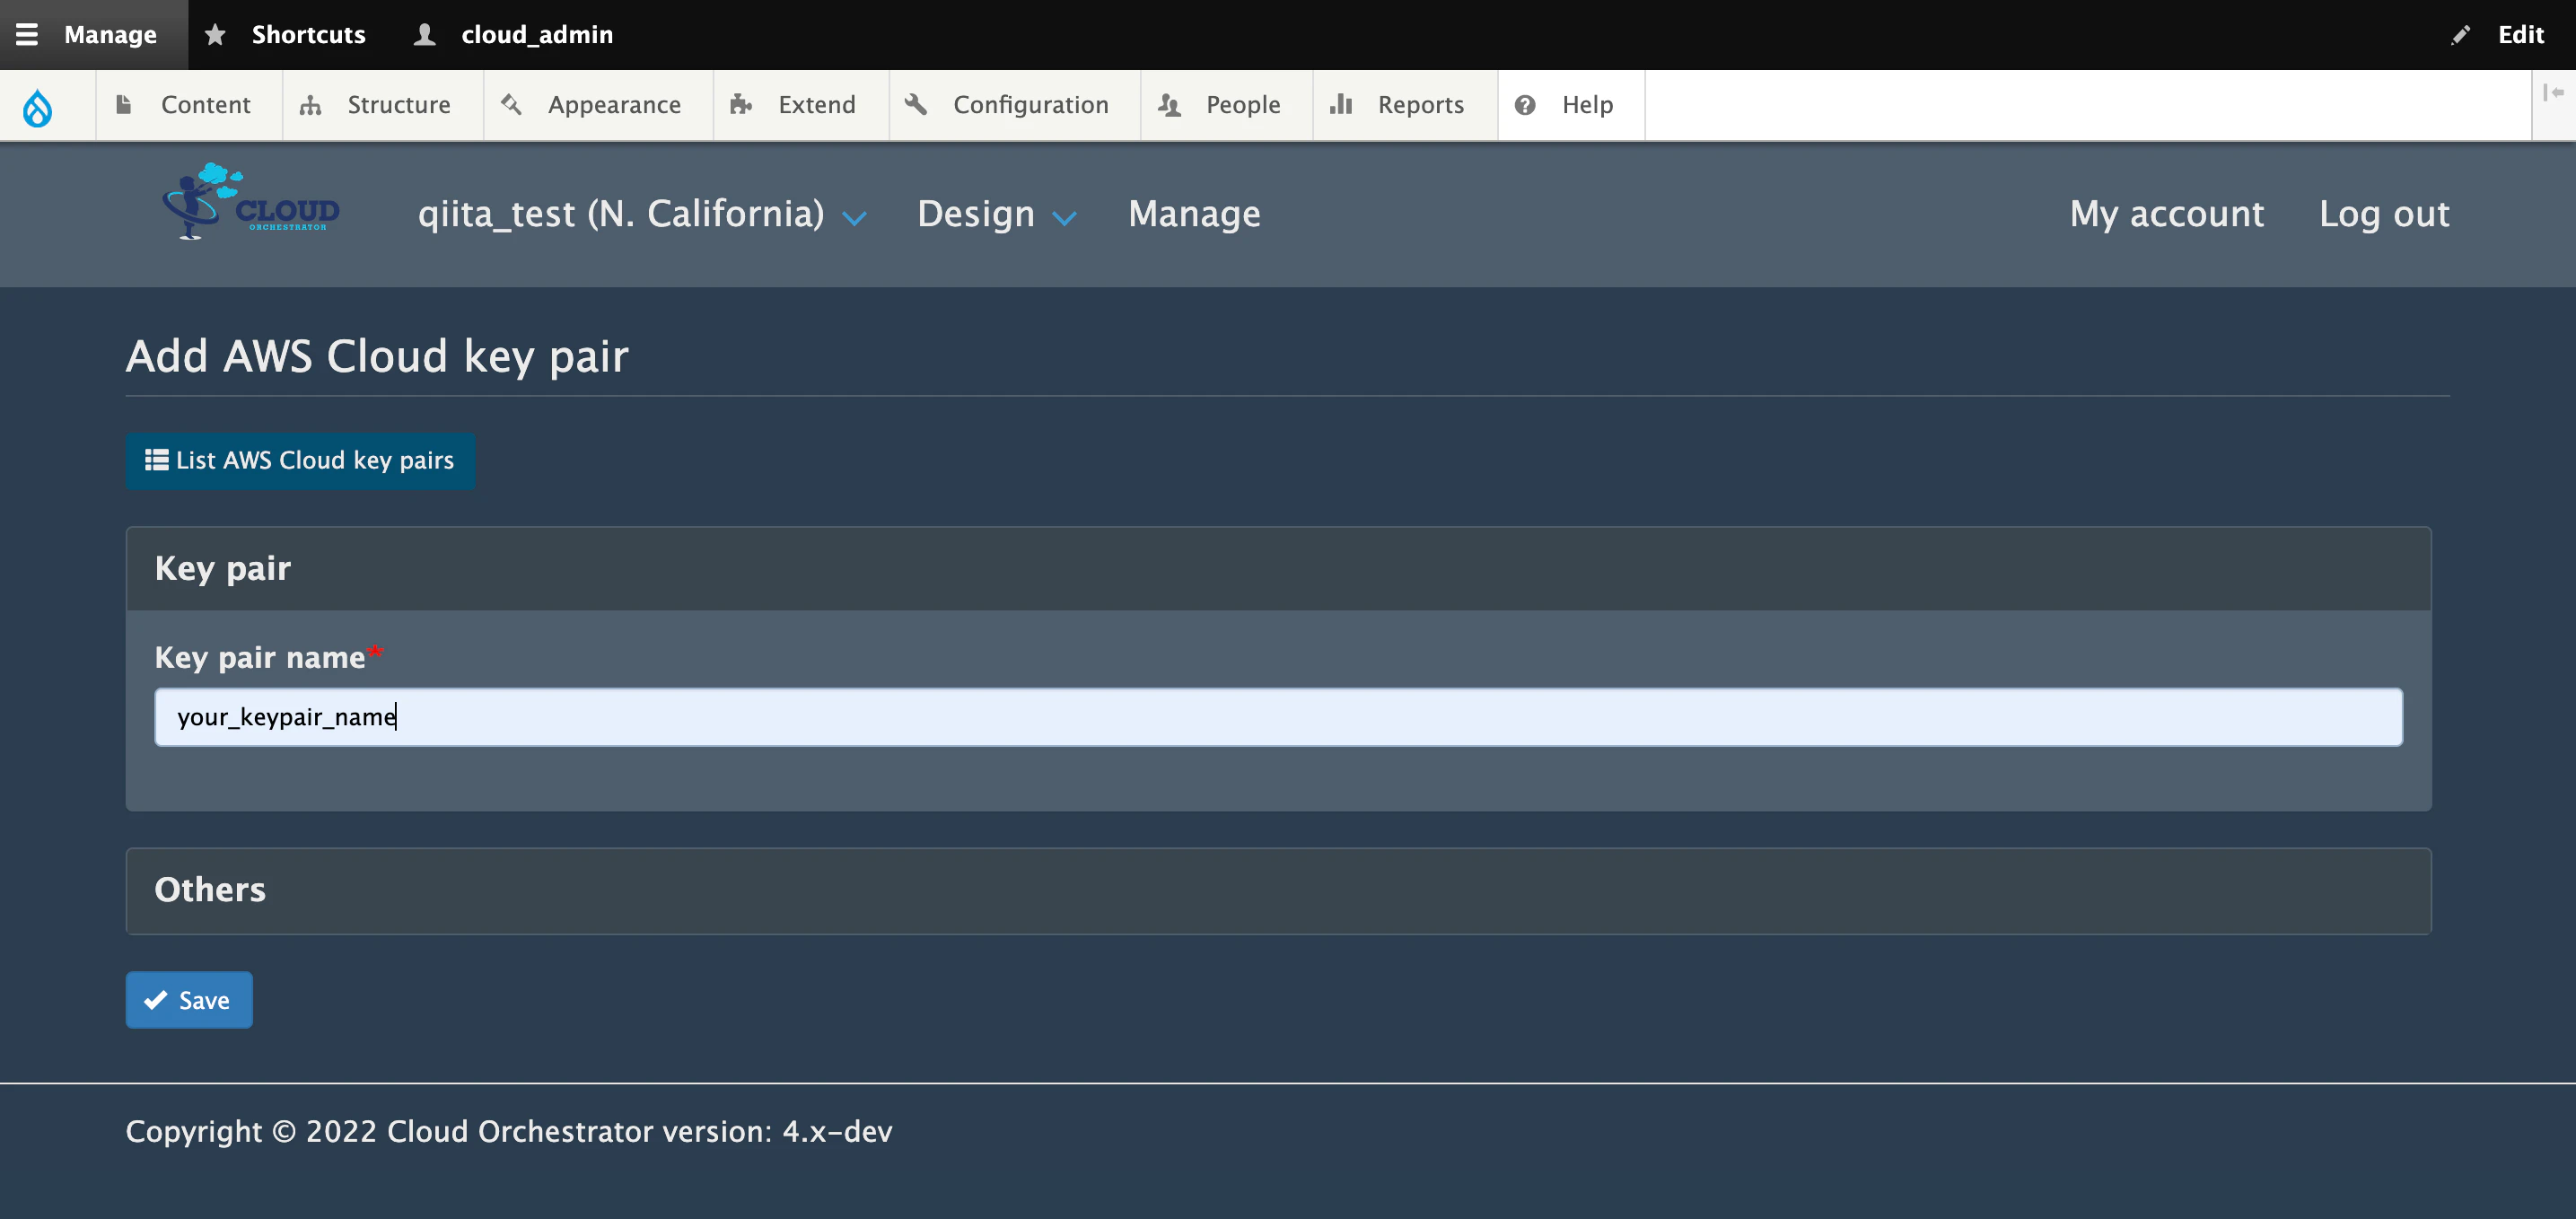Open the Appearance admin menu

pyautogui.click(x=597, y=105)
